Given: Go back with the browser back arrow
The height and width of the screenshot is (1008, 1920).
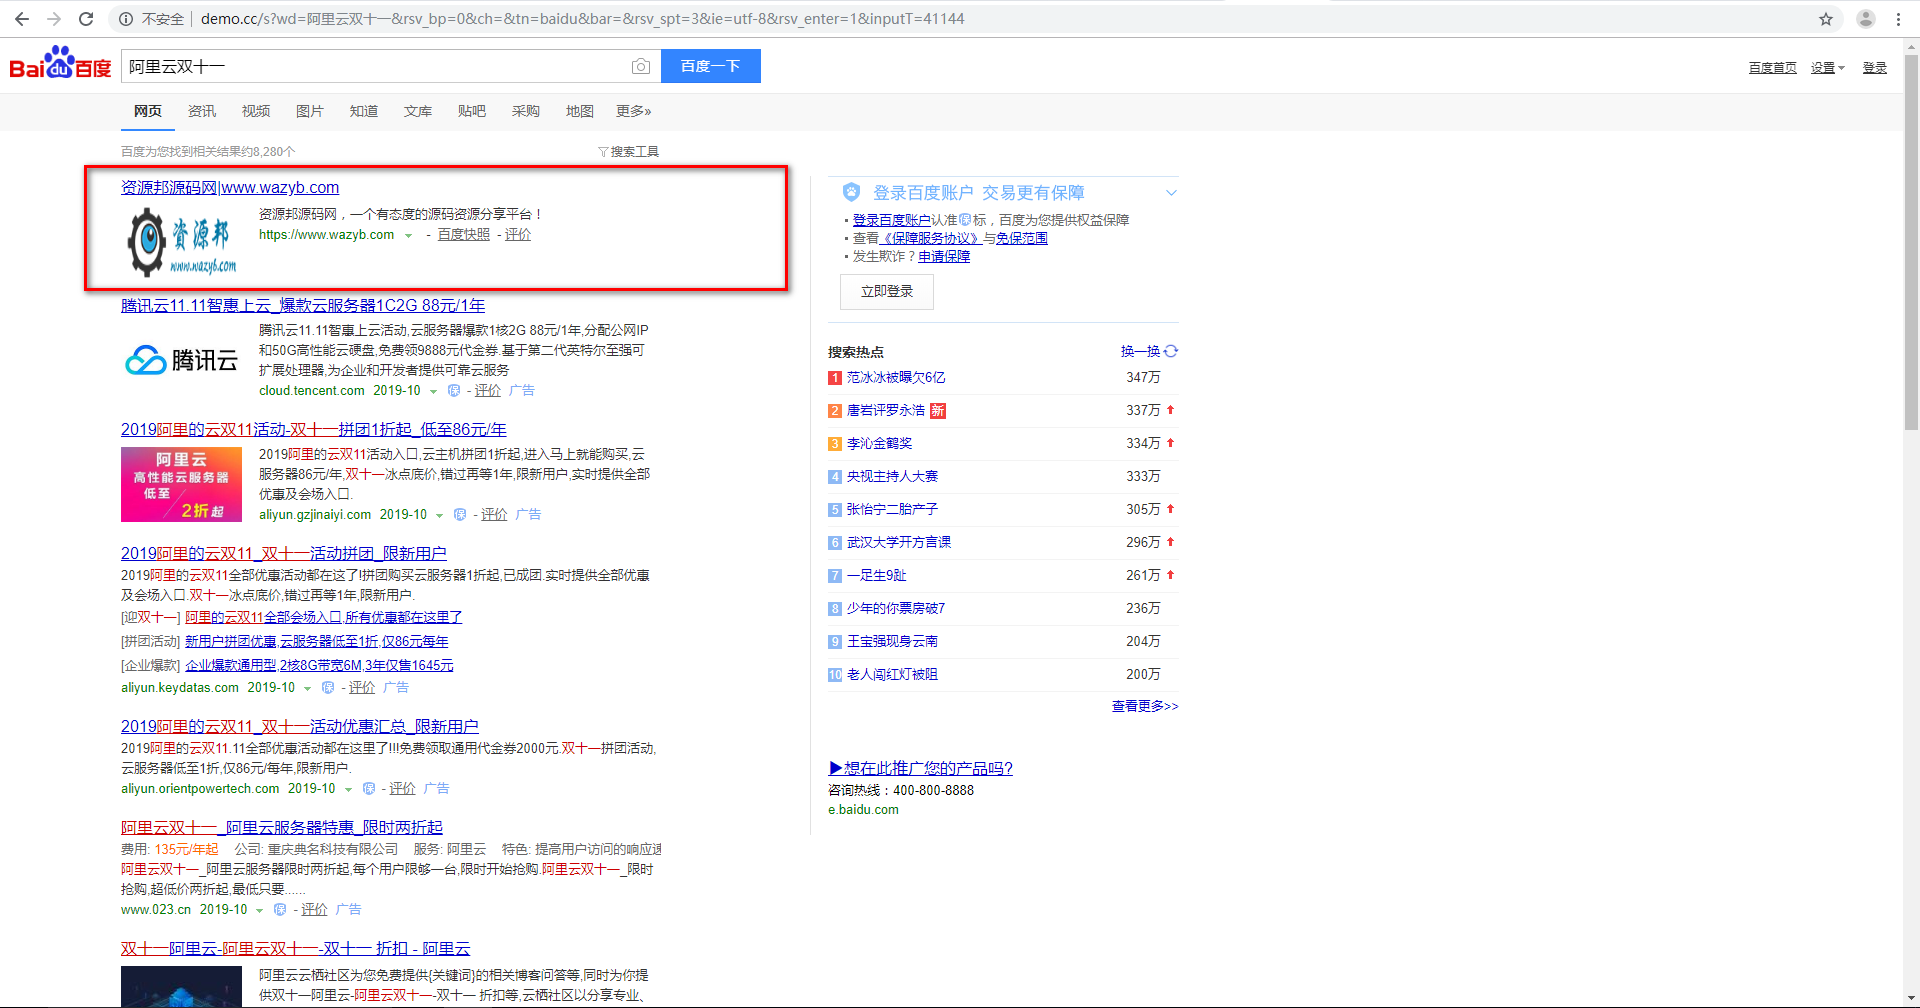Looking at the screenshot, I should (x=22, y=19).
